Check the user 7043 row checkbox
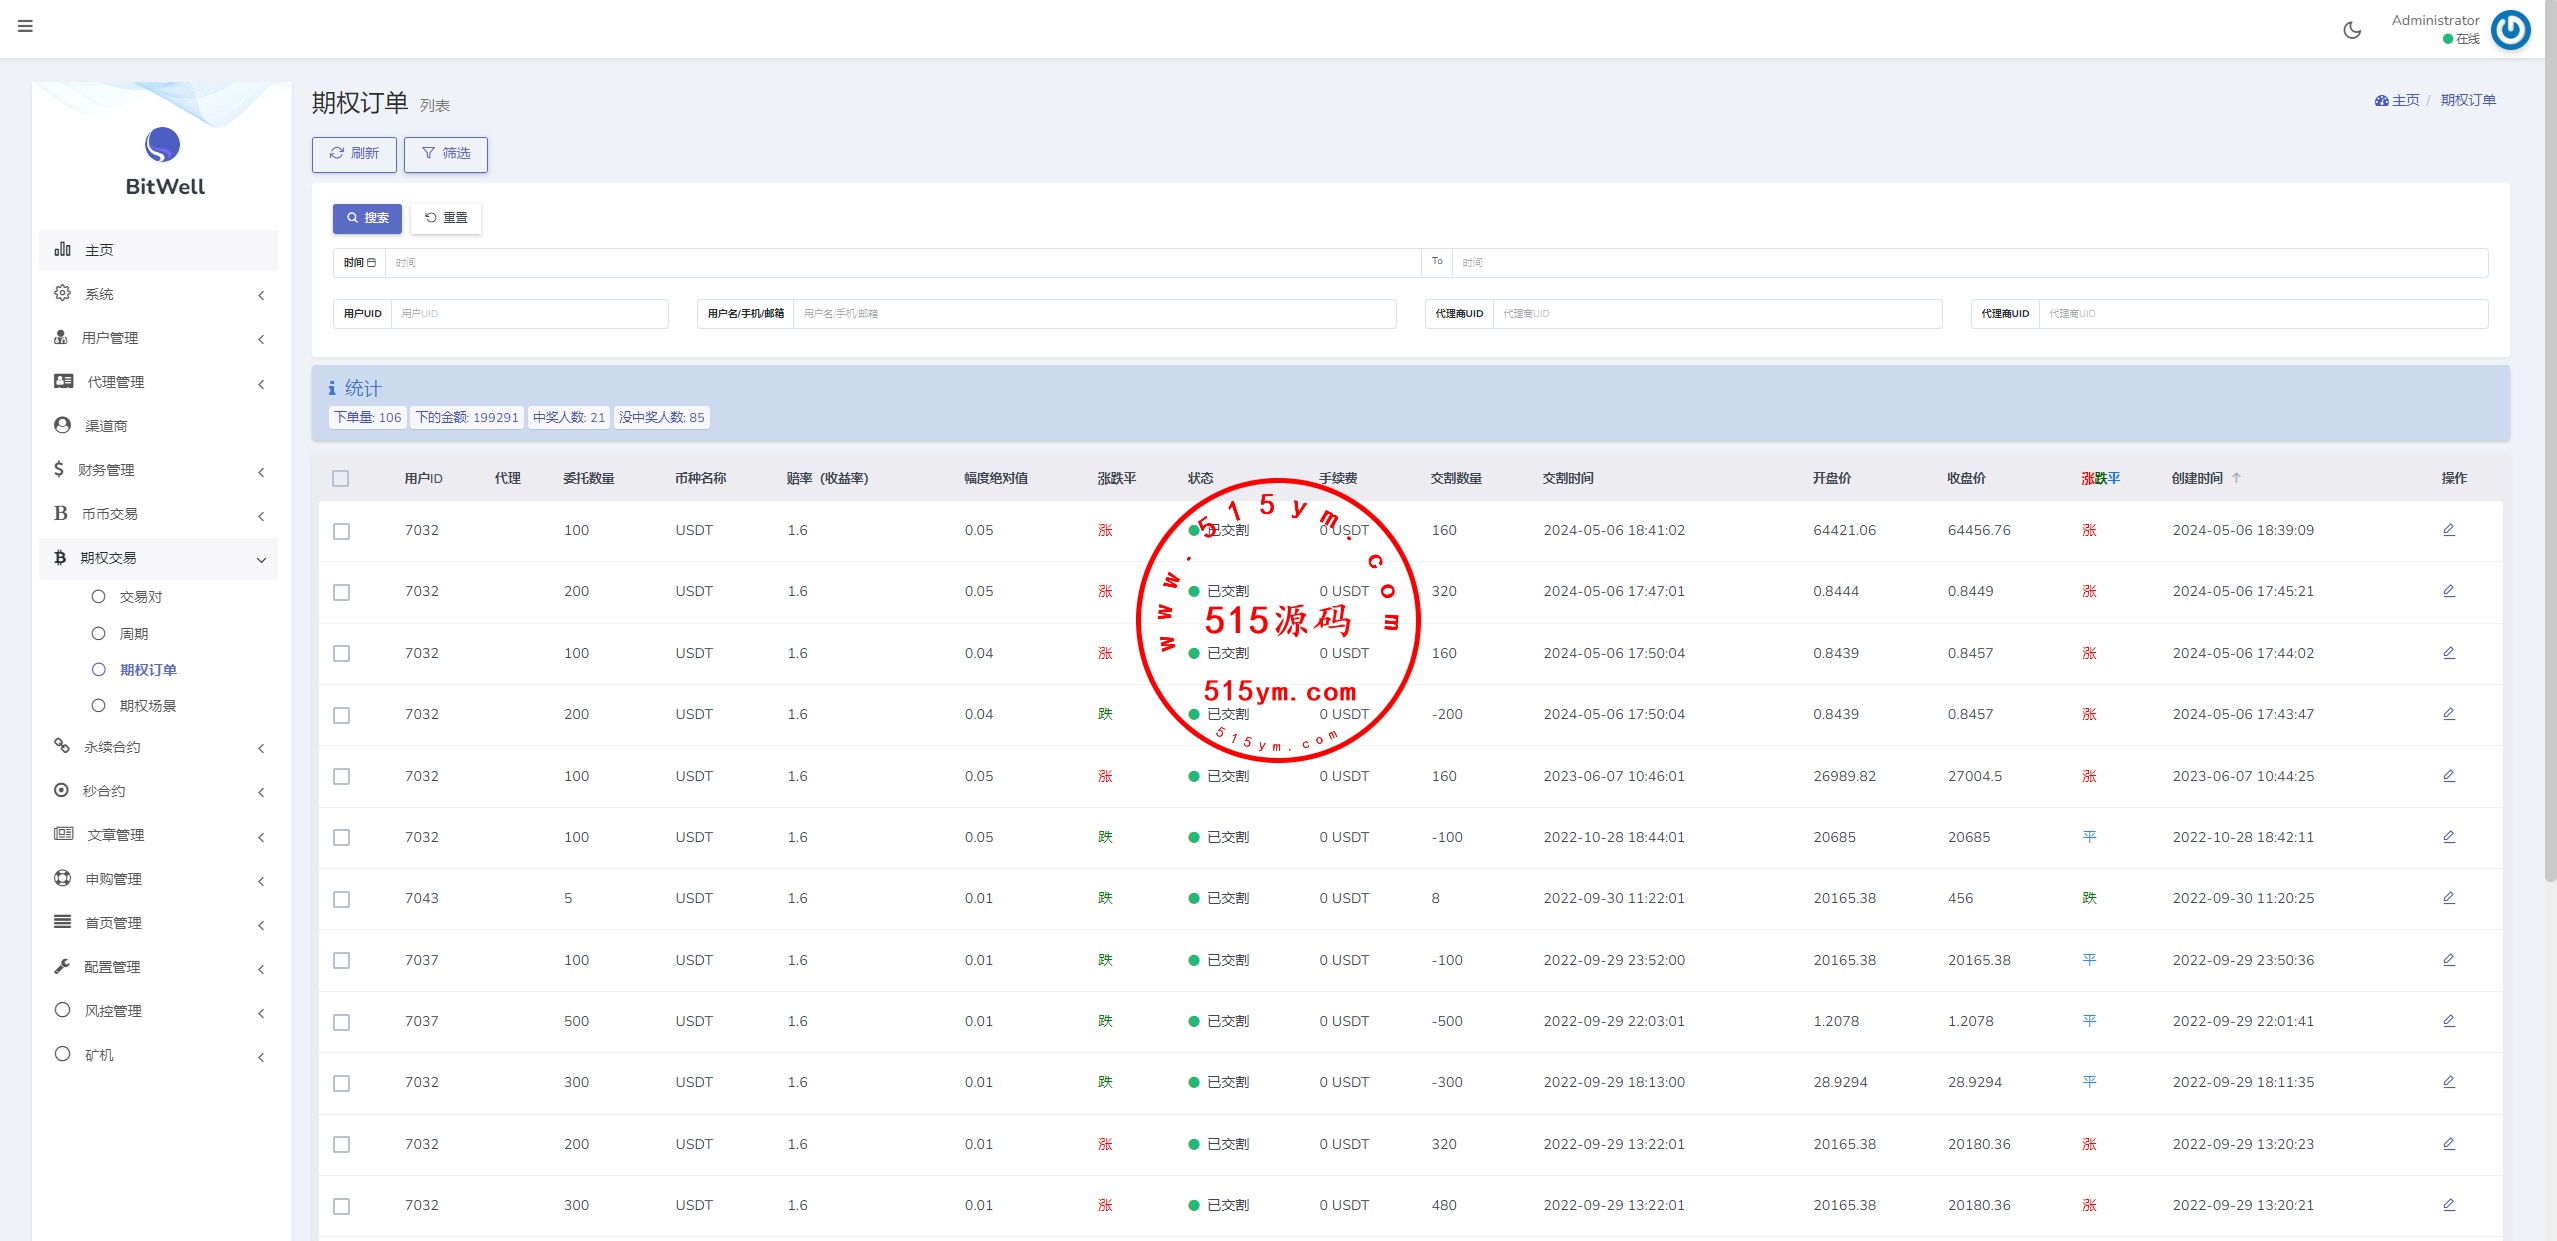 pyautogui.click(x=341, y=899)
